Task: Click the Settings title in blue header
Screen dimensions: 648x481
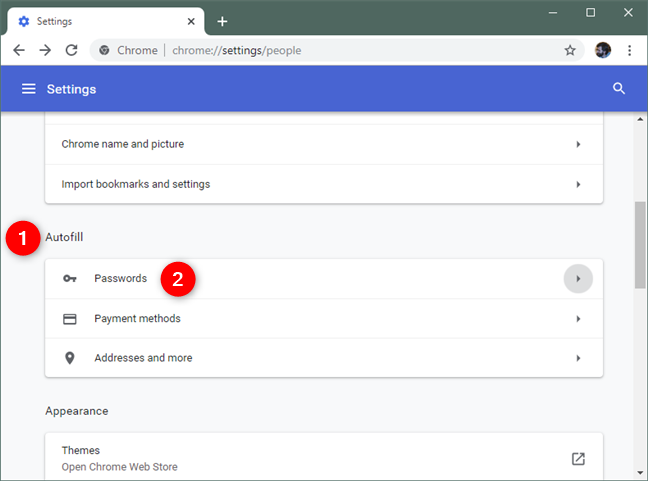Action: (x=71, y=89)
